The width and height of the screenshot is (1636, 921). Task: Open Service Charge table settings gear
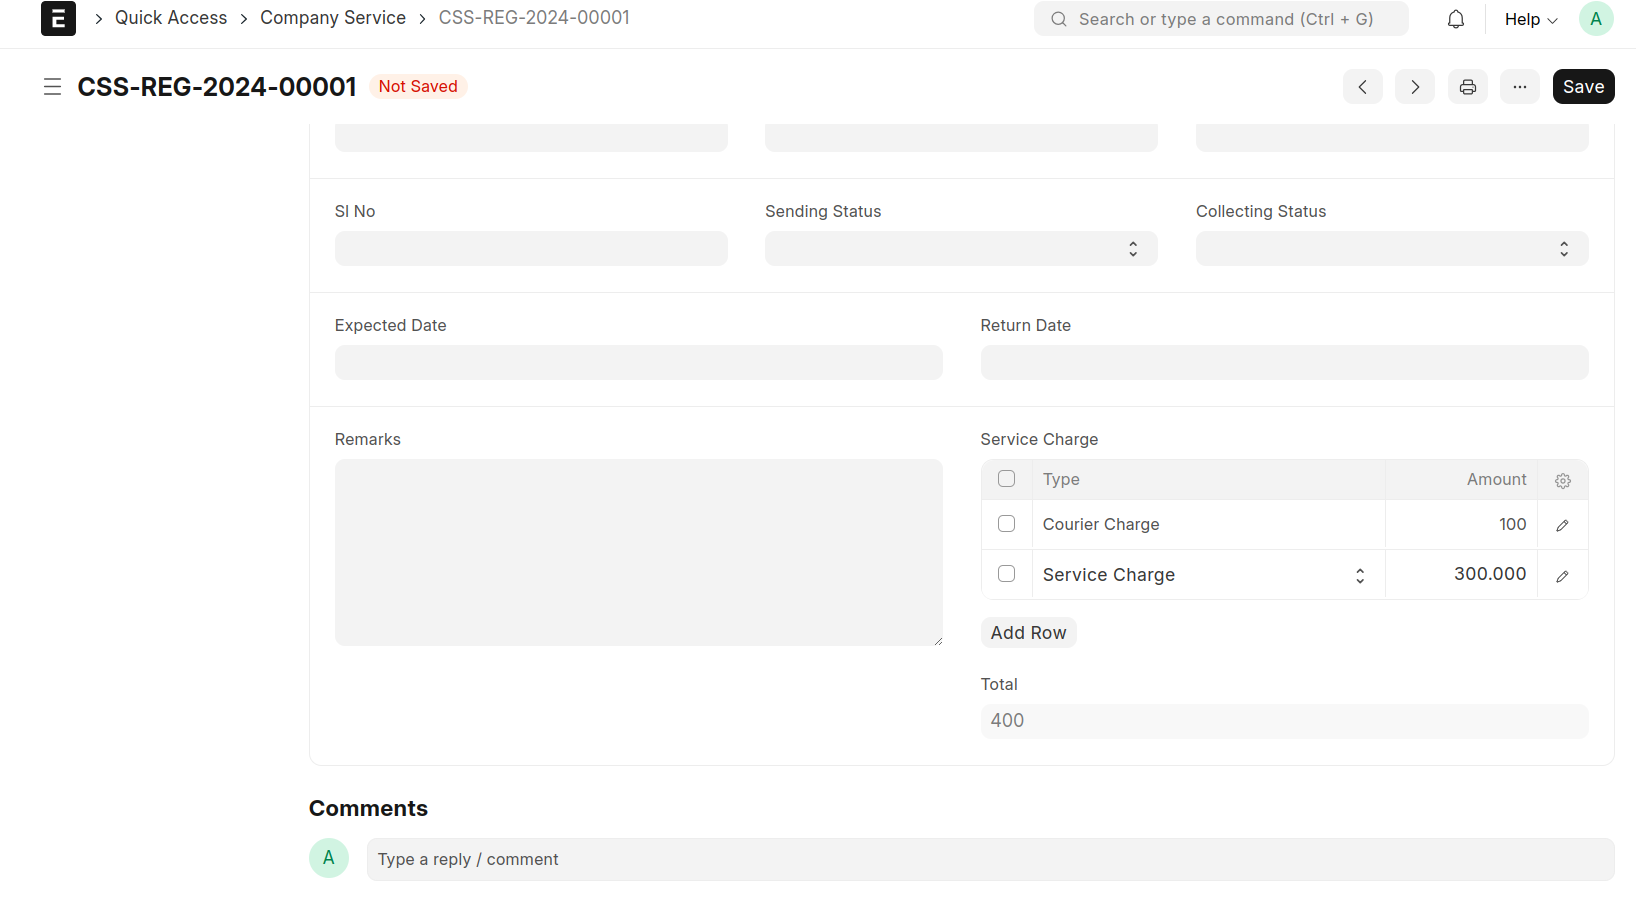1562,481
